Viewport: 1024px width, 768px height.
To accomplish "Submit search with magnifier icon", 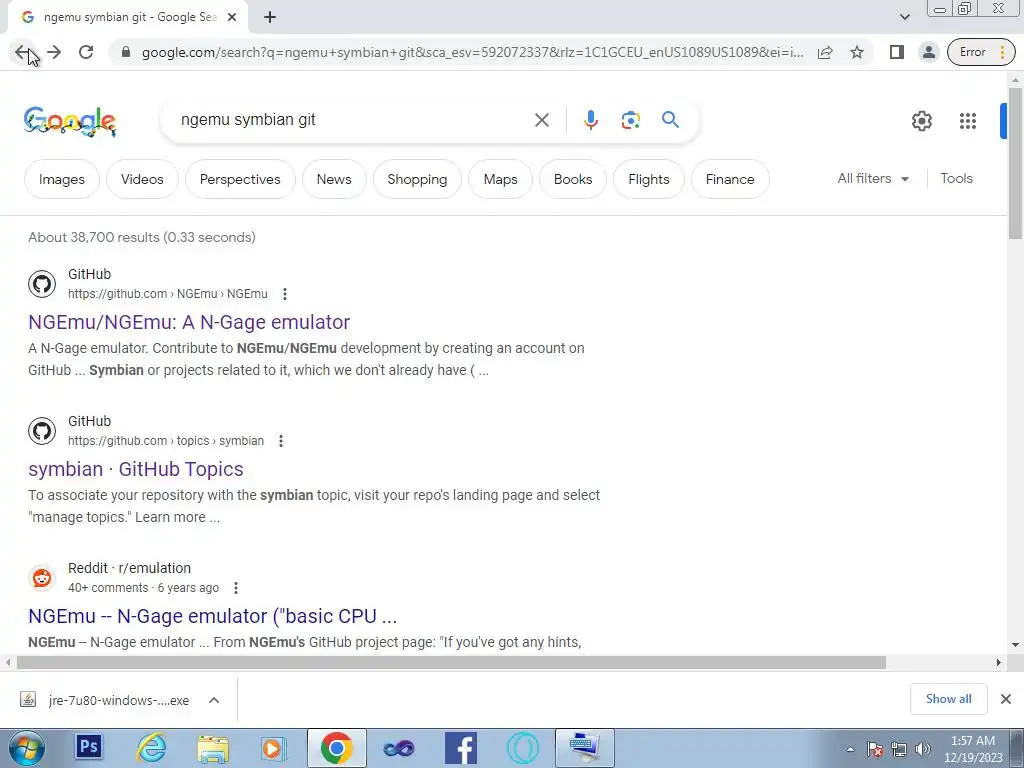I will point(670,120).
